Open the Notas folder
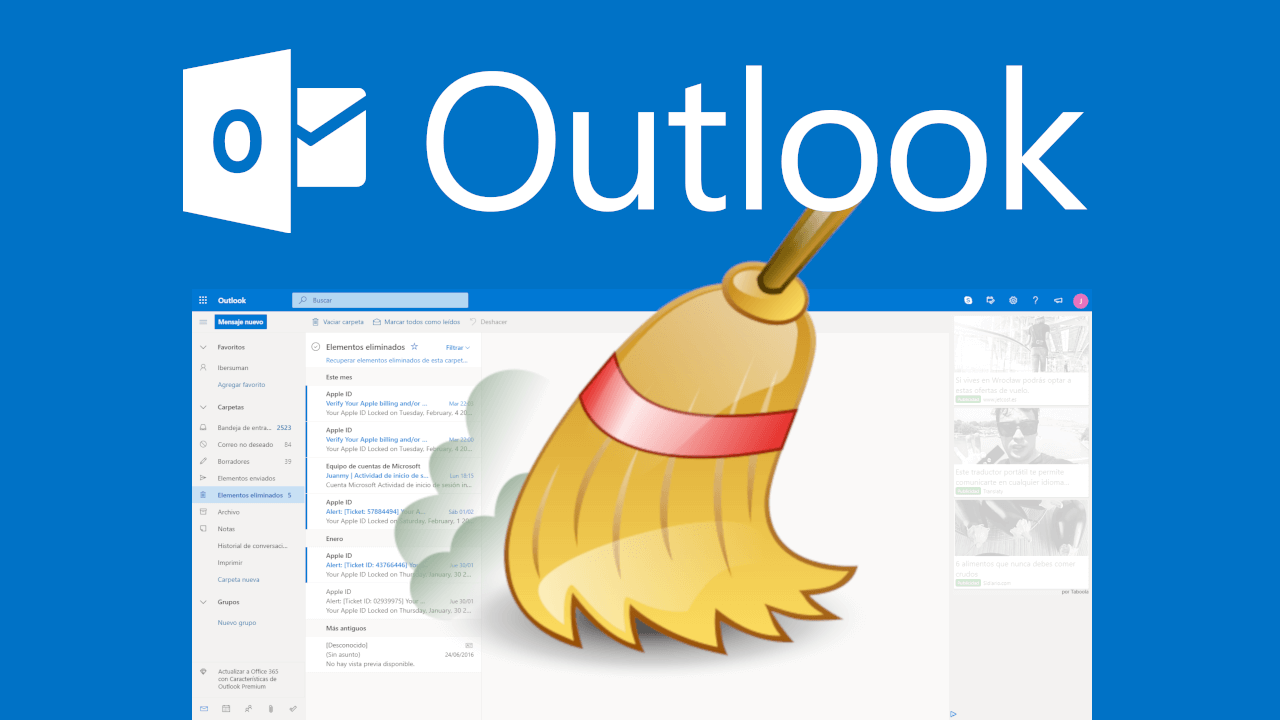 click(x=249, y=528)
